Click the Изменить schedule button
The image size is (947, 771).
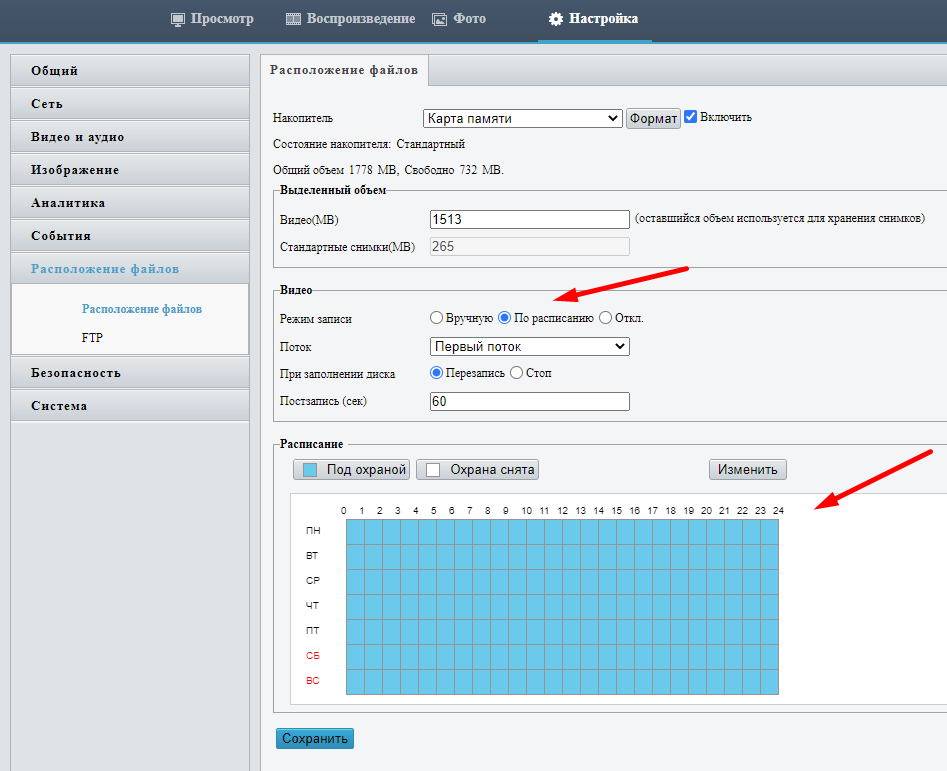(x=748, y=470)
